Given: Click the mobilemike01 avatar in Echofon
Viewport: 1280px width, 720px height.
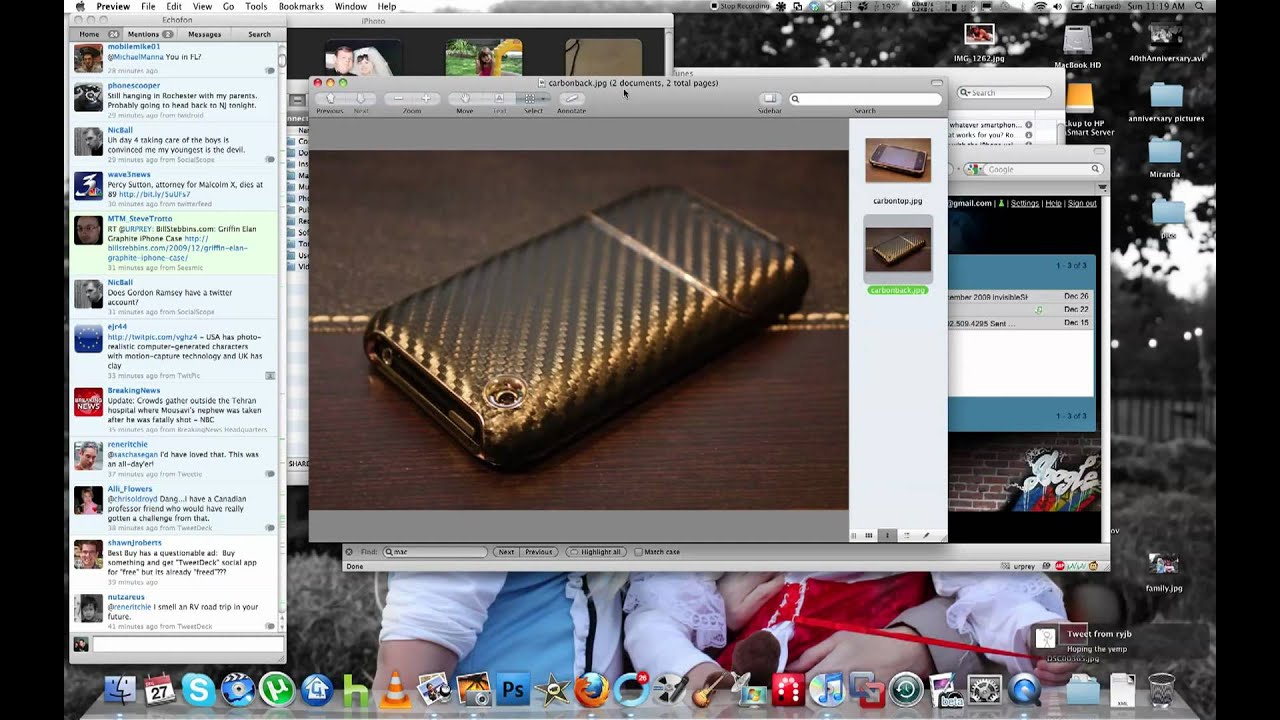Looking at the screenshot, I should coord(88,58).
